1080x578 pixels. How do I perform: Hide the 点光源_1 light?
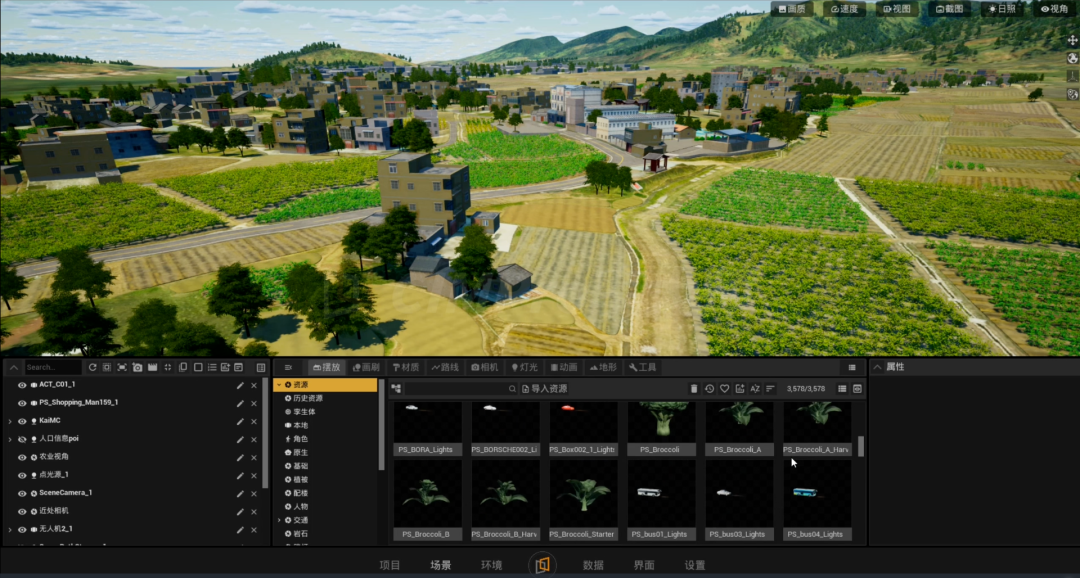coord(22,475)
